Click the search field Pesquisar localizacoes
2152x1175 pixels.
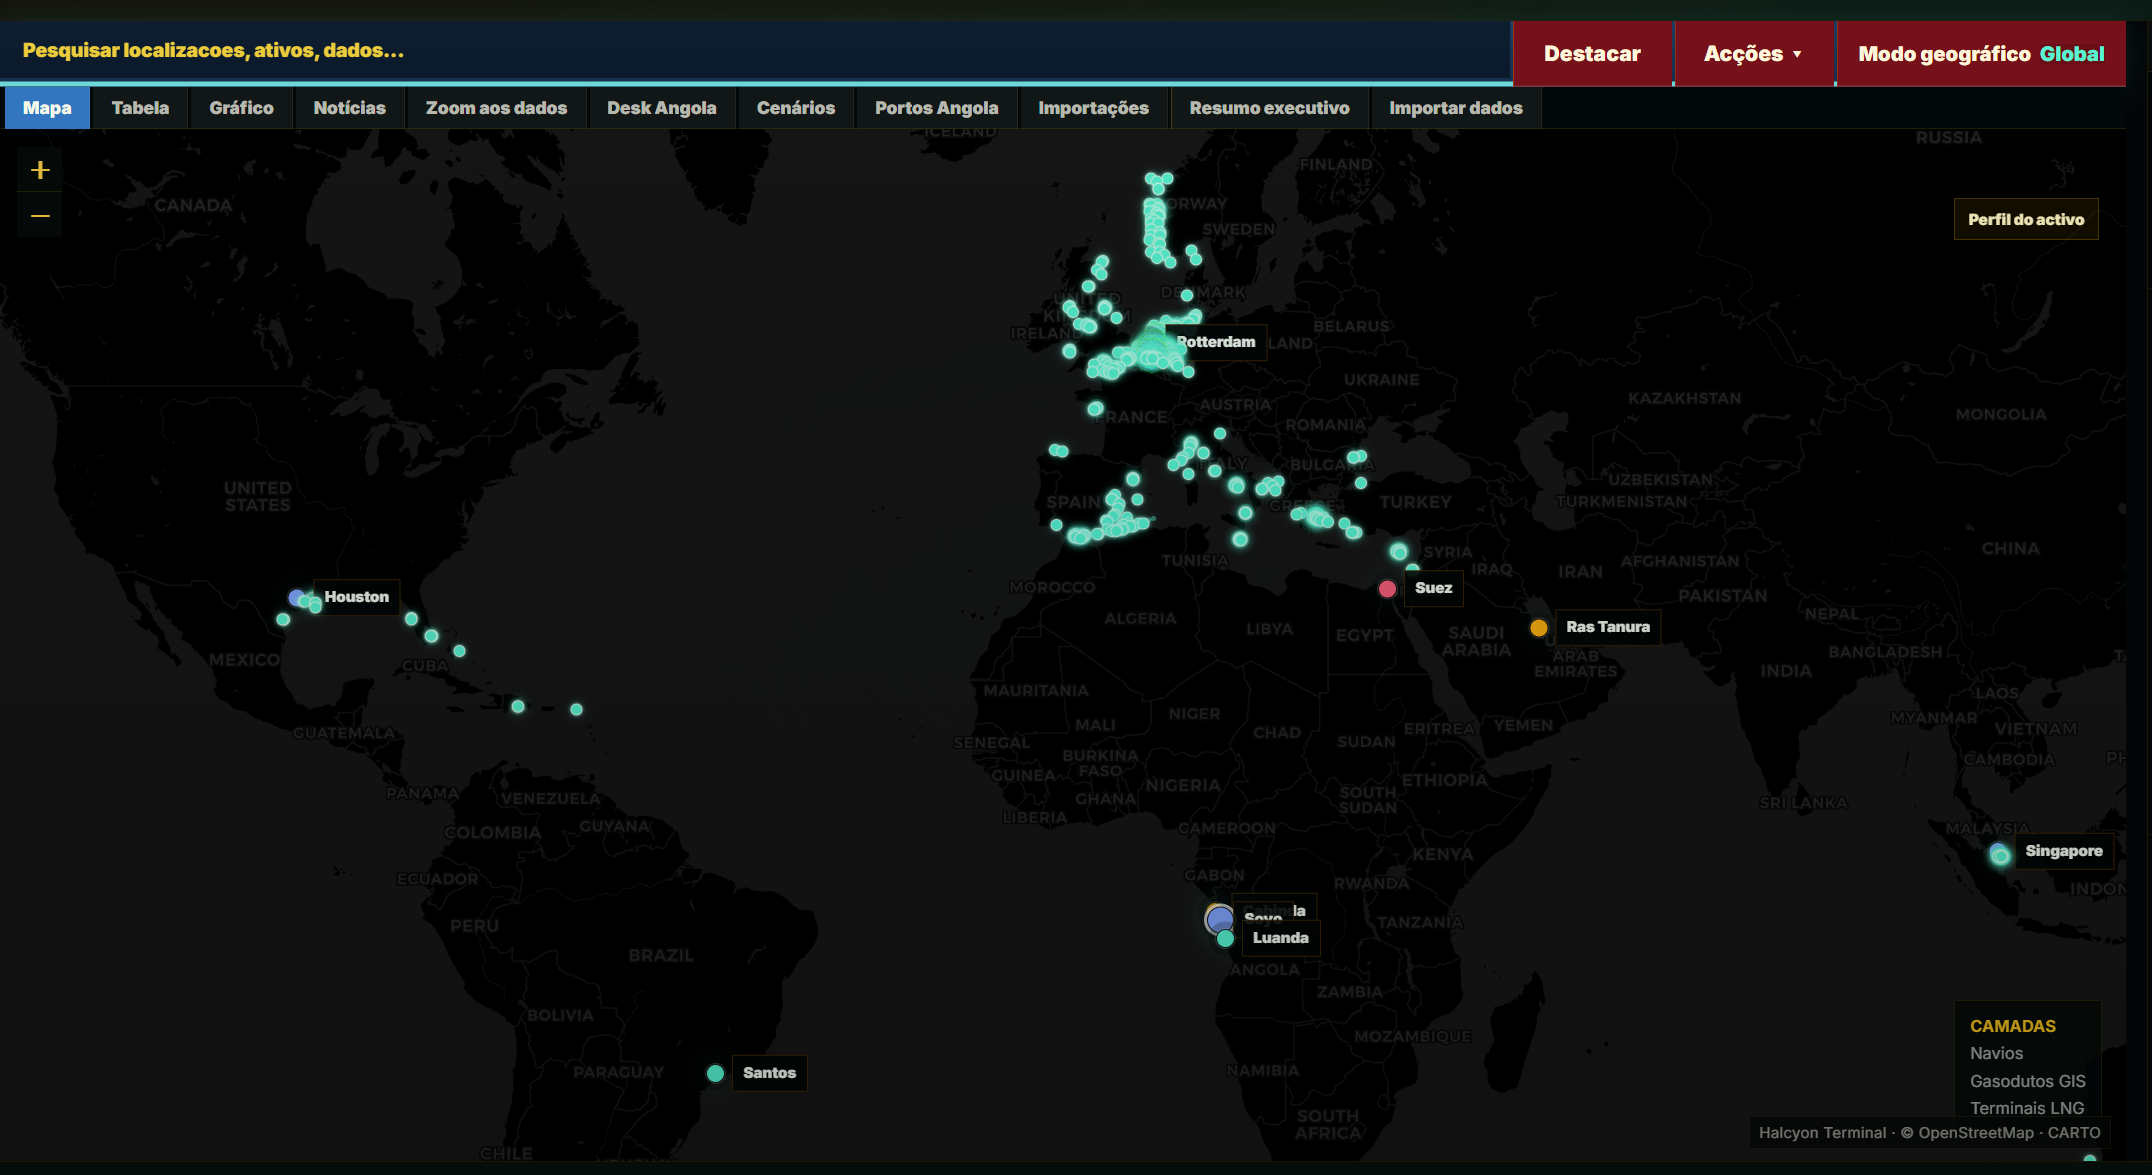click(x=755, y=51)
